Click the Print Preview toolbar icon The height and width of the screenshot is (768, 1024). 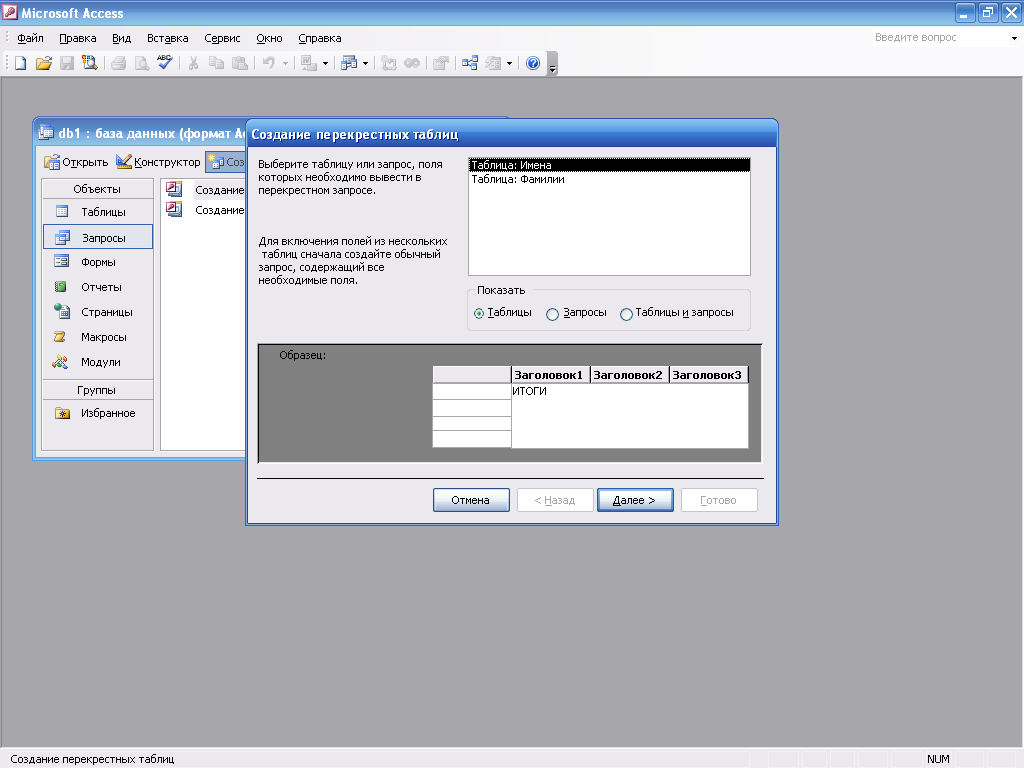(142, 63)
